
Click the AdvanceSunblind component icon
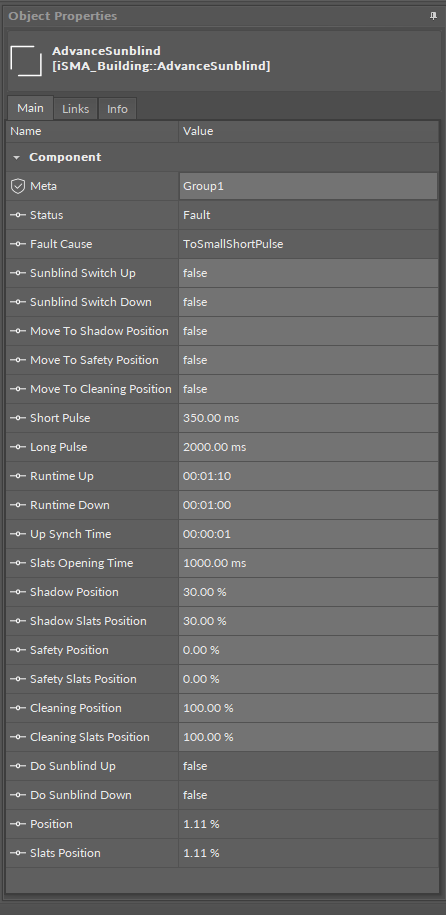(x=26, y=61)
